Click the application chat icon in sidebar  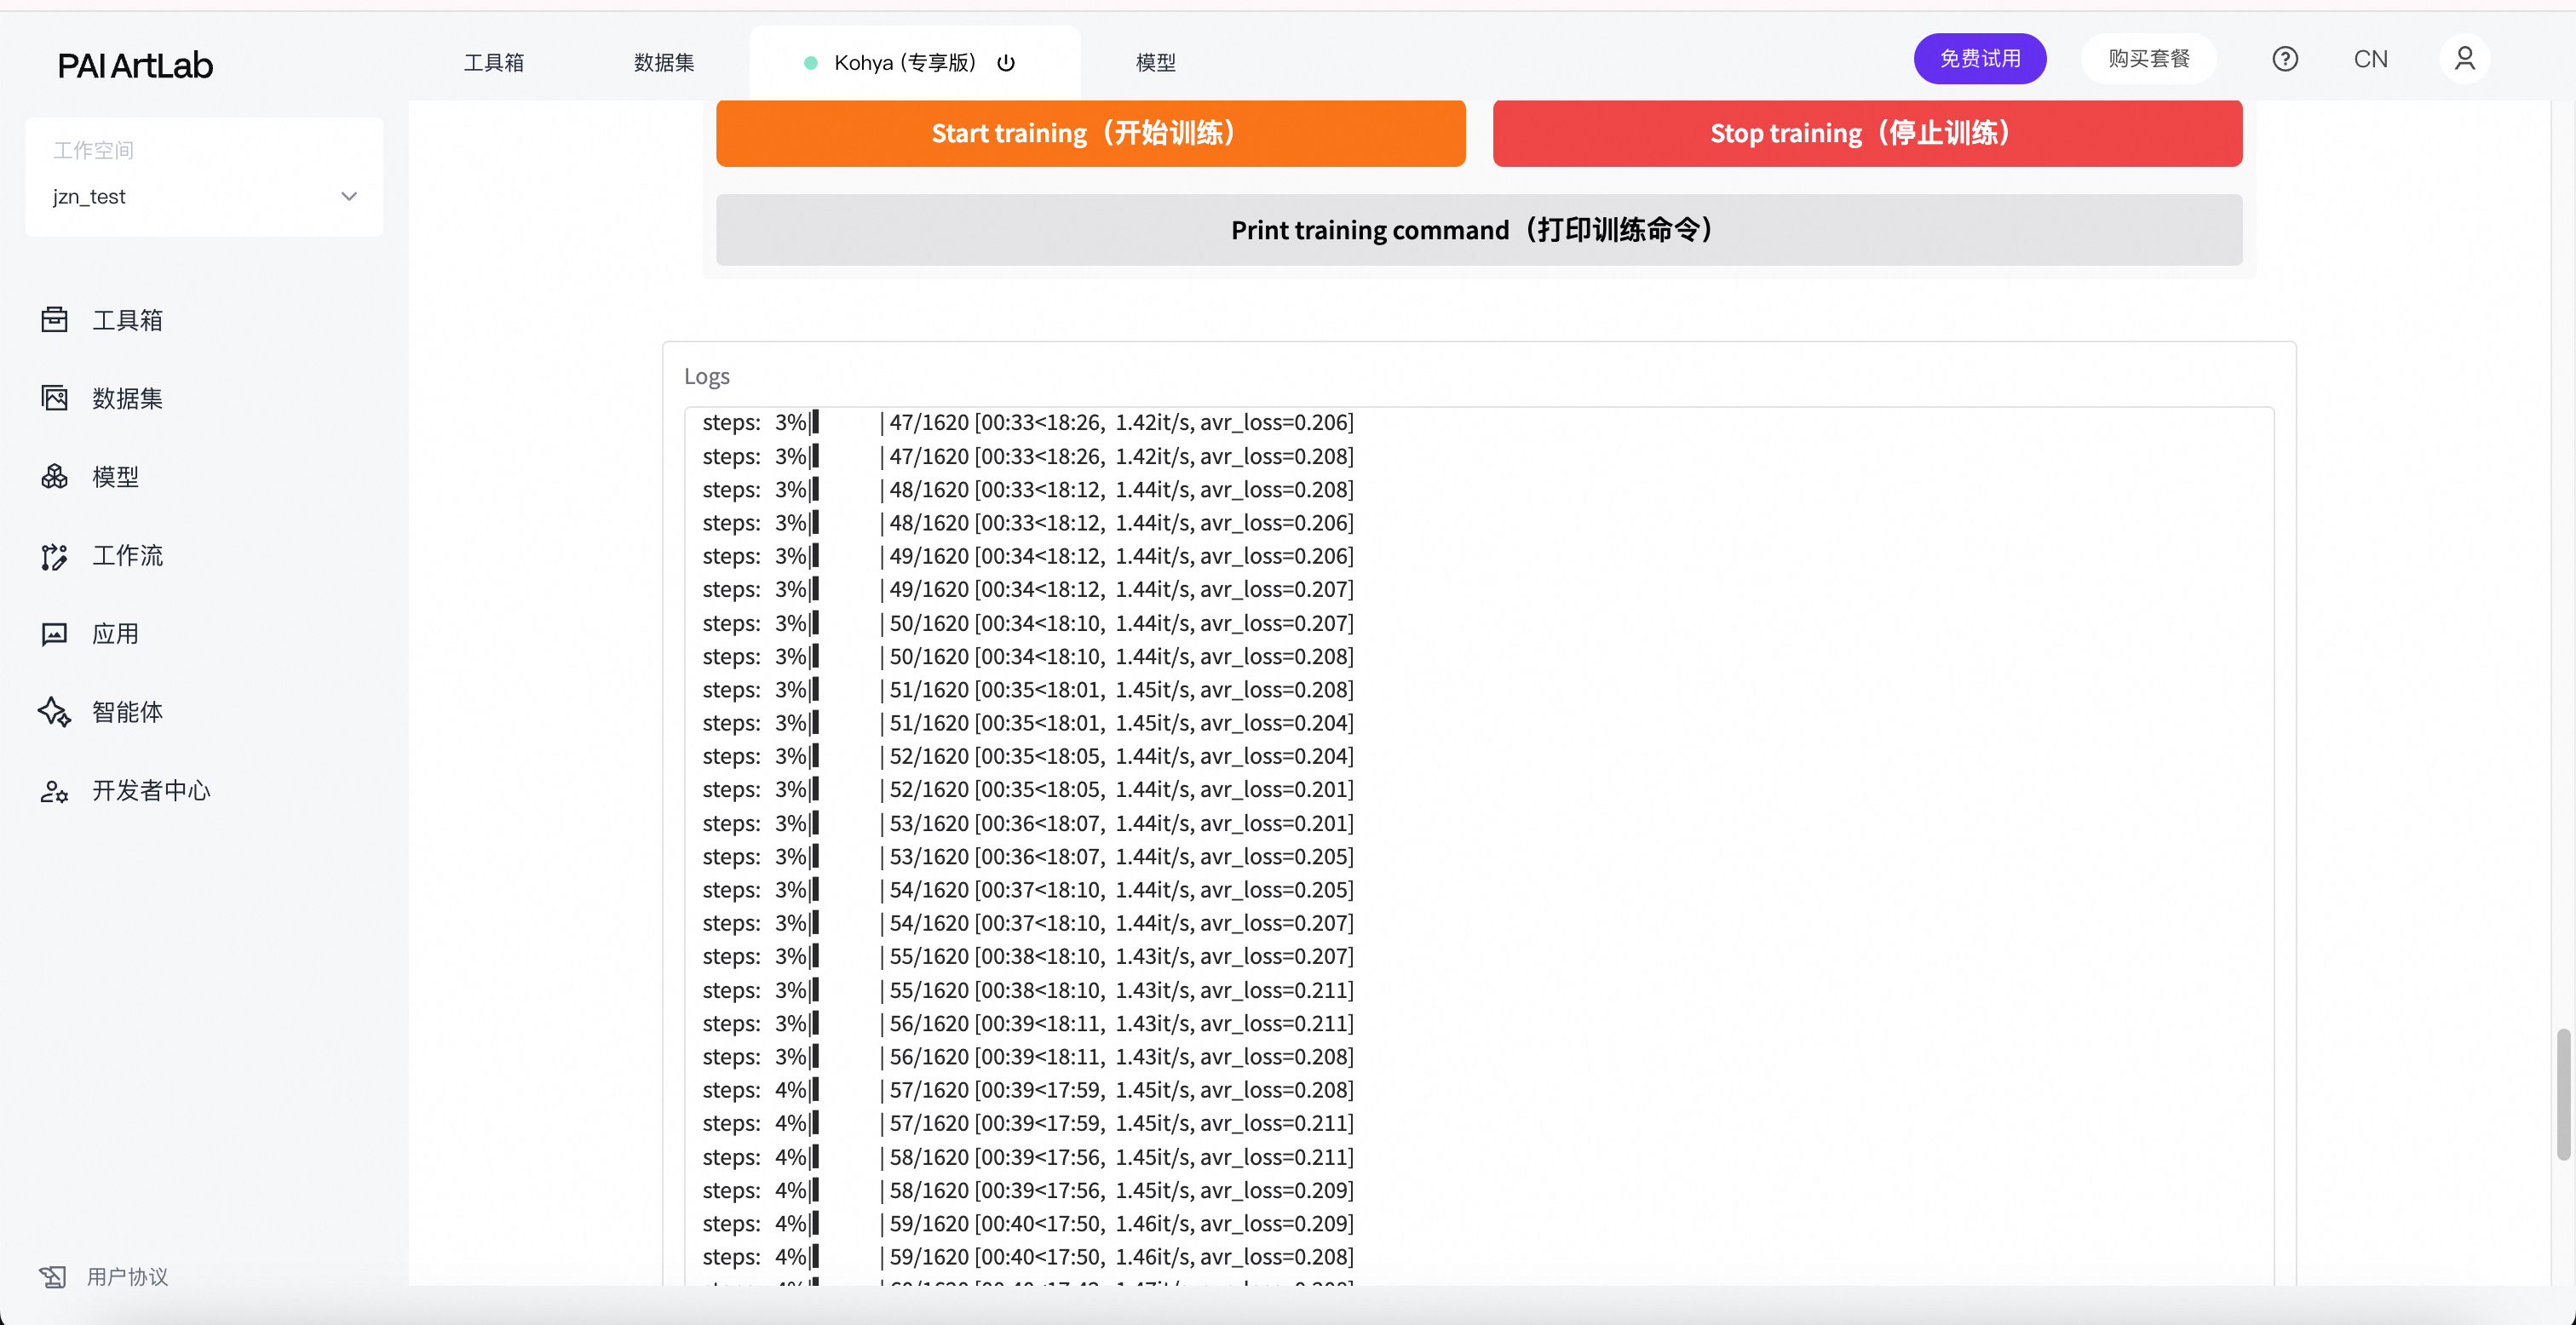point(54,634)
